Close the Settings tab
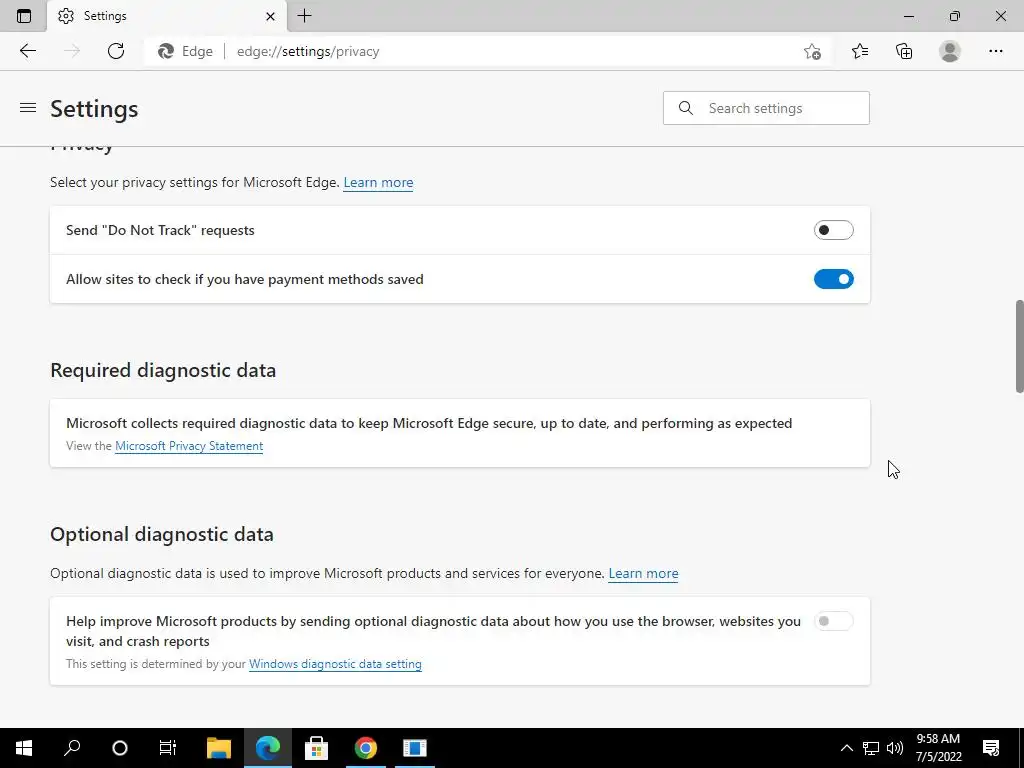 pos(270,16)
